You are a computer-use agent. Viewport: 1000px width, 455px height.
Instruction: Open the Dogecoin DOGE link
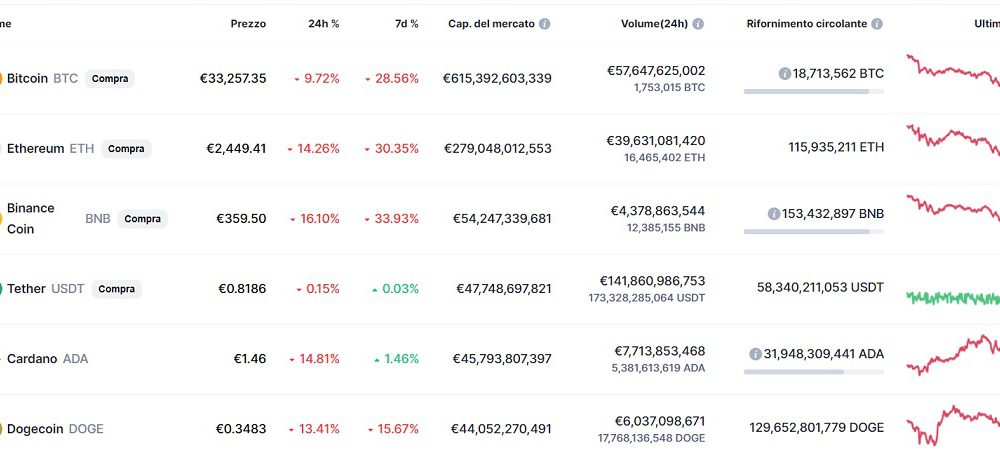[55, 429]
